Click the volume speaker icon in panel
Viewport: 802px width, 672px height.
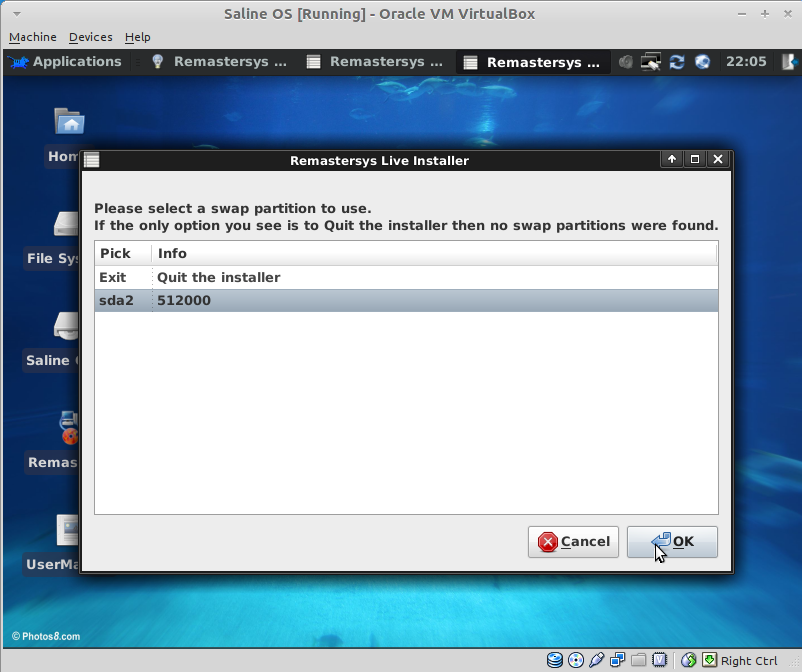coord(626,62)
